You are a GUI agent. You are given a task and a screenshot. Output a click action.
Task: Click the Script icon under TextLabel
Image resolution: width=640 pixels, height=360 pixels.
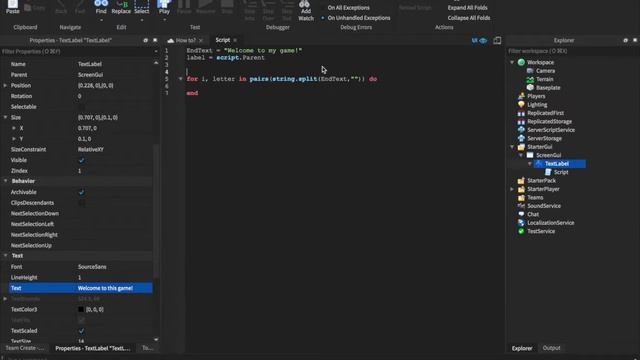click(548, 172)
